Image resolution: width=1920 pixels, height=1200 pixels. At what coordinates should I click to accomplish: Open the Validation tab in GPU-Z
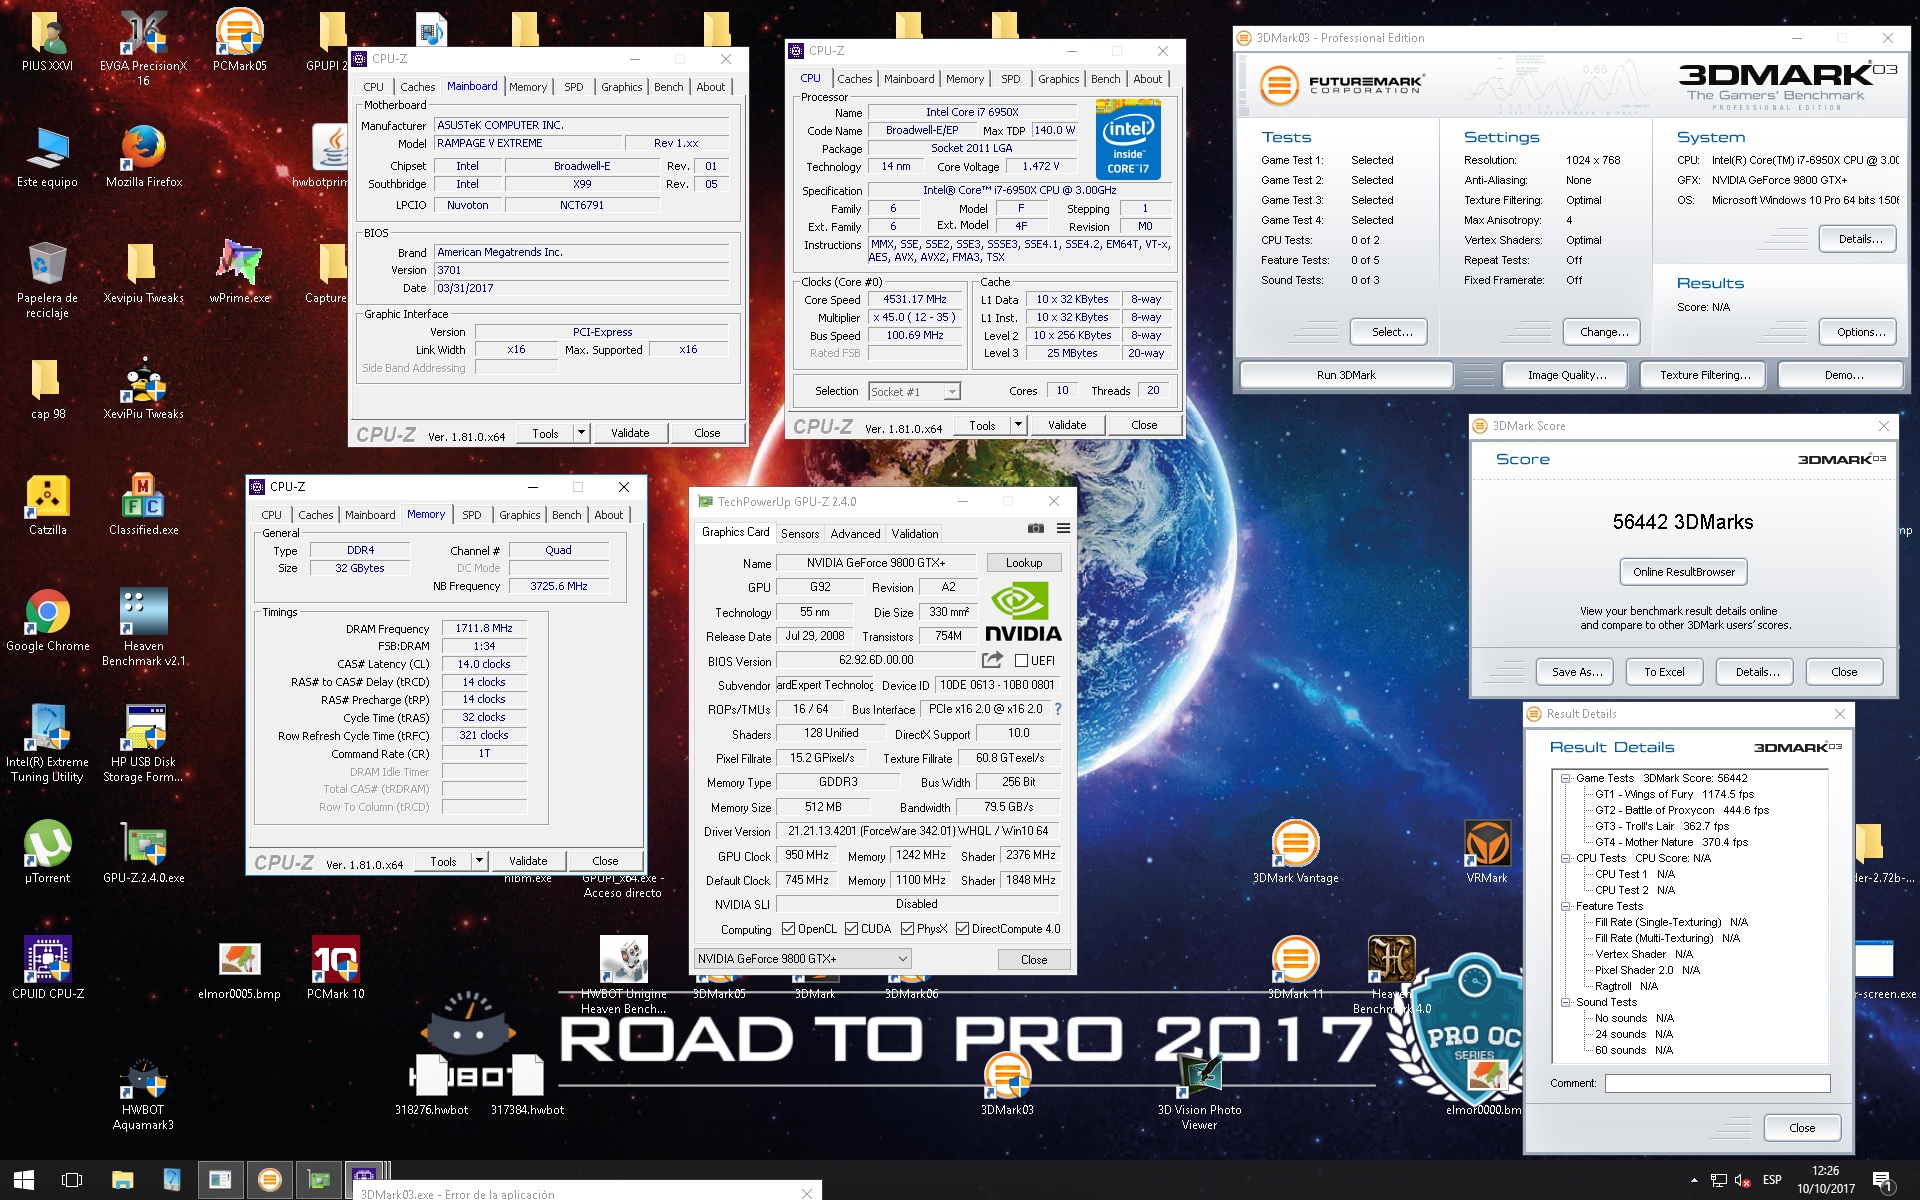(915, 534)
